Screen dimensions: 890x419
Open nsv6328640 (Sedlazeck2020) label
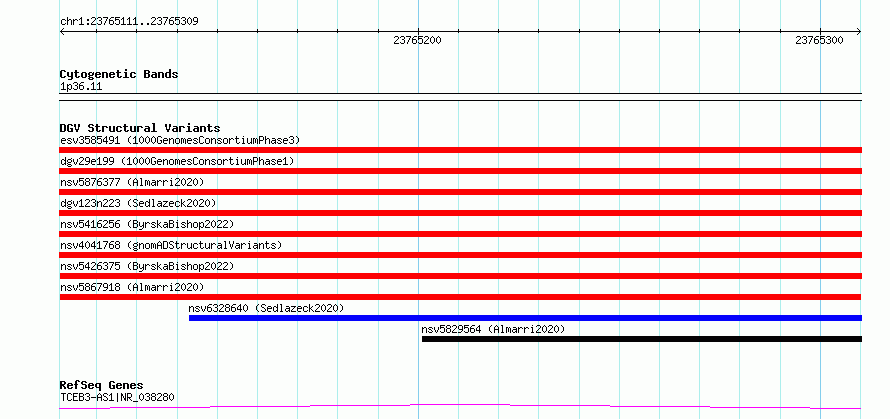point(266,308)
